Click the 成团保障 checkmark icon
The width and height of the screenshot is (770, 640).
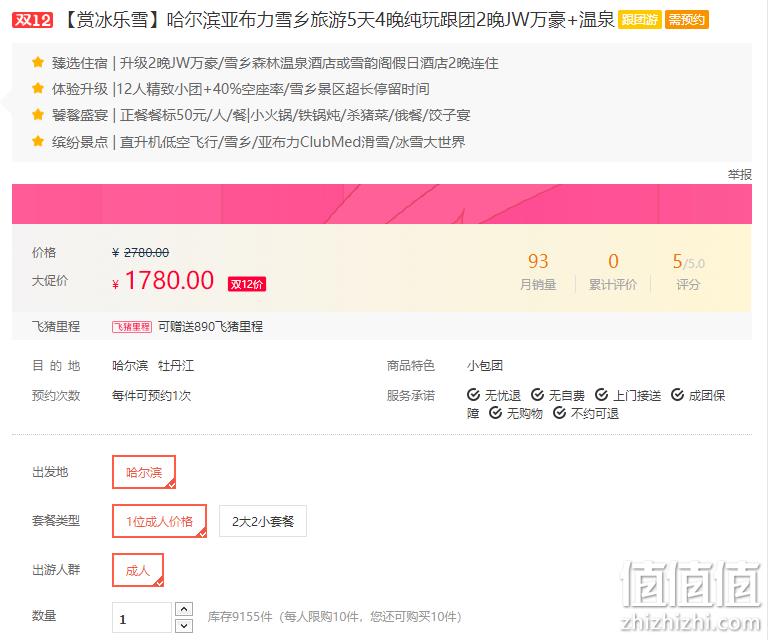[678, 394]
